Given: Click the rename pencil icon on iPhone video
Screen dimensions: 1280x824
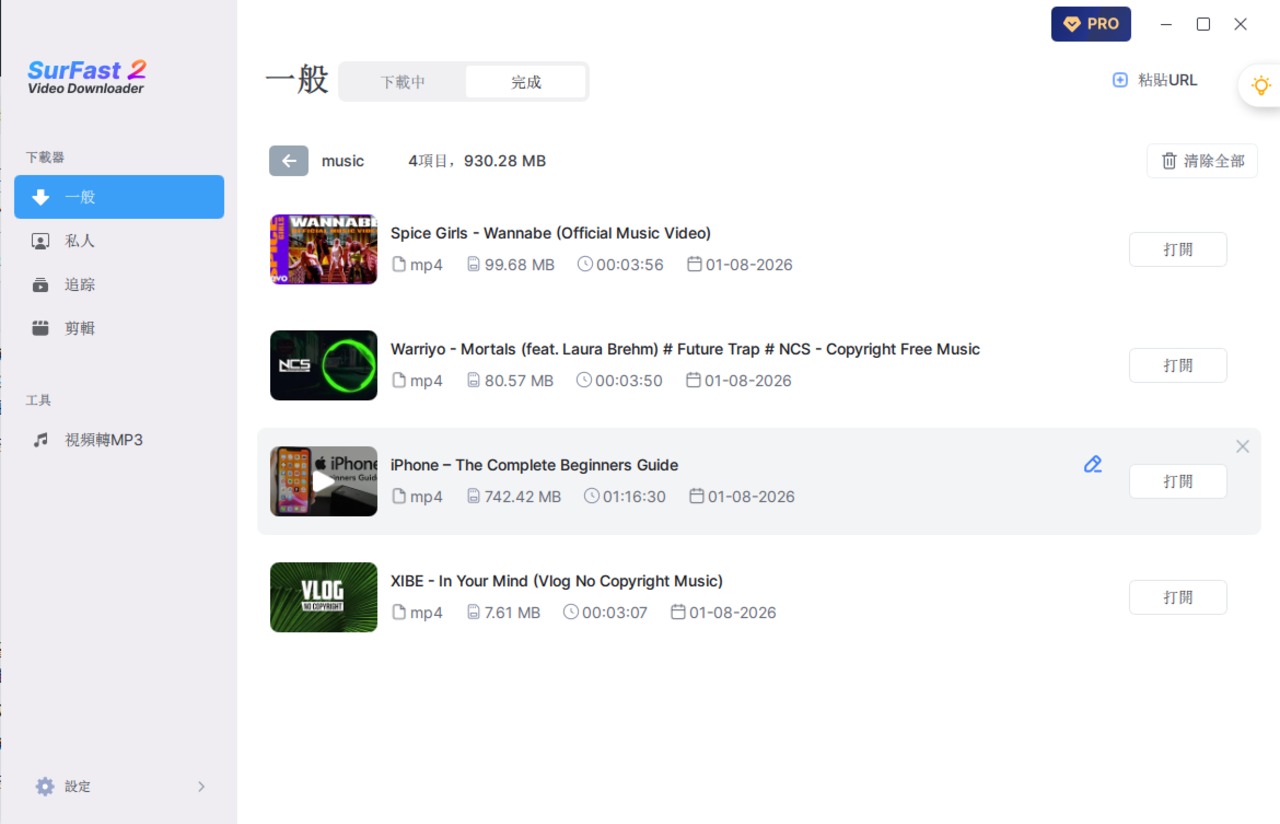Looking at the screenshot, I should coord(1092,464).
